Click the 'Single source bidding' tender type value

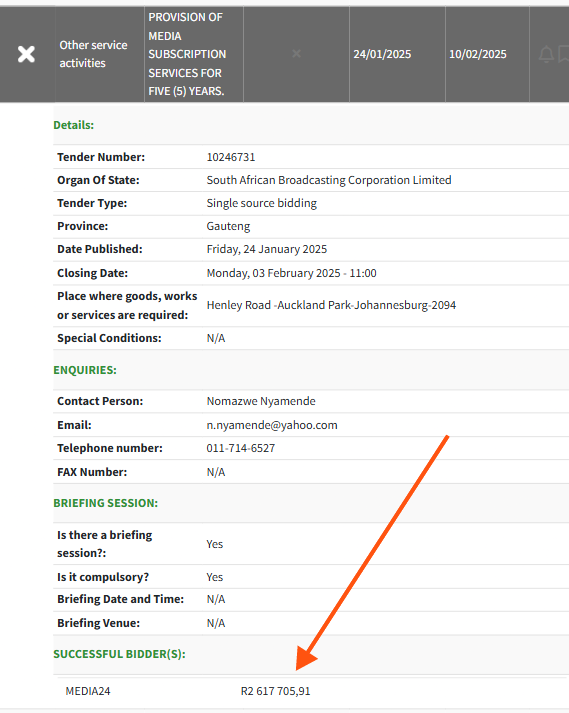(262, 203)
